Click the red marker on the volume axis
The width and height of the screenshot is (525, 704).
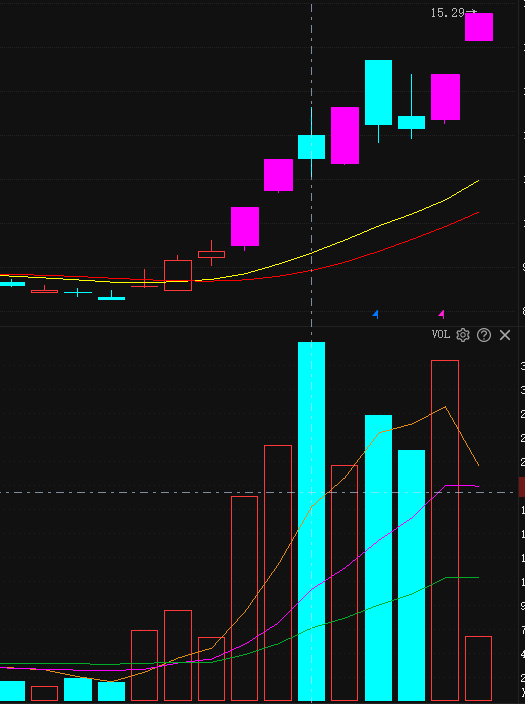click(x=522, y=487)
